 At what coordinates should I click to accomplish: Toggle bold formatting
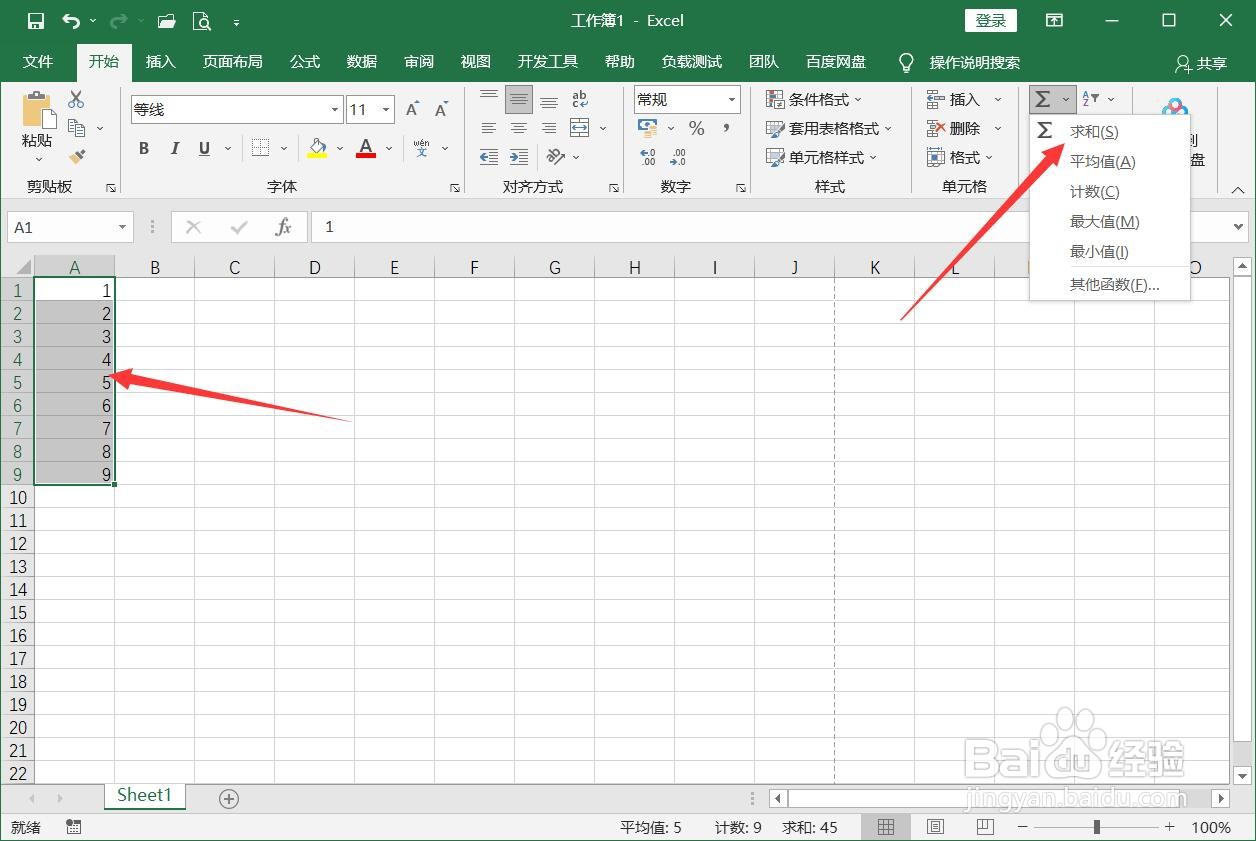(144, 148)
